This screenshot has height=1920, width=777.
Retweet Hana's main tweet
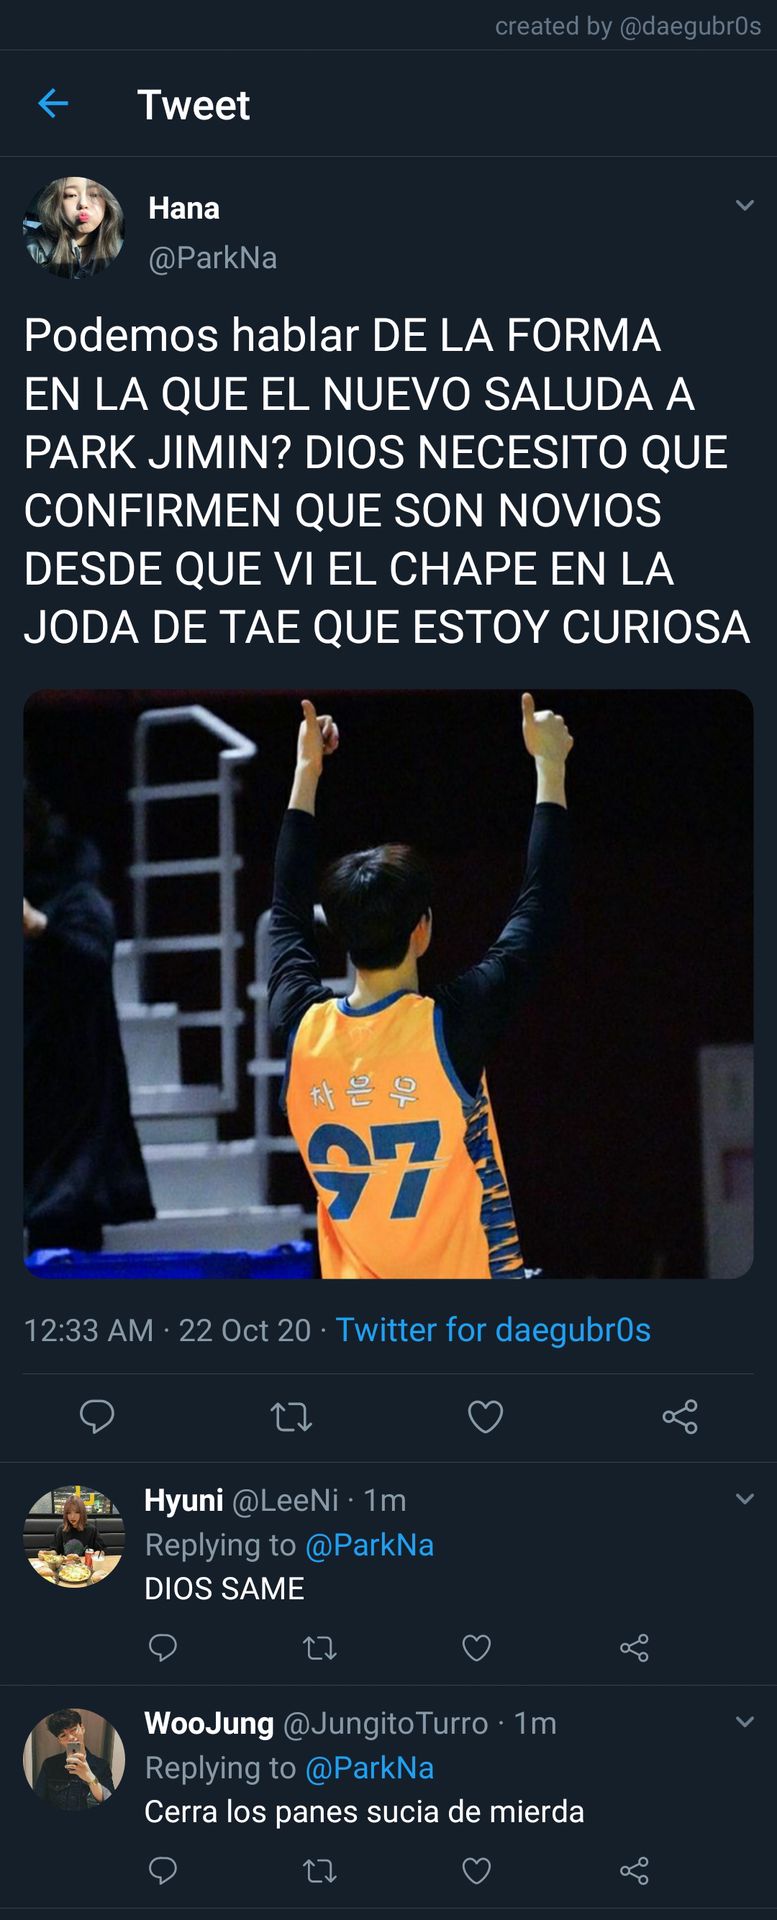(x=291, y=1416)
